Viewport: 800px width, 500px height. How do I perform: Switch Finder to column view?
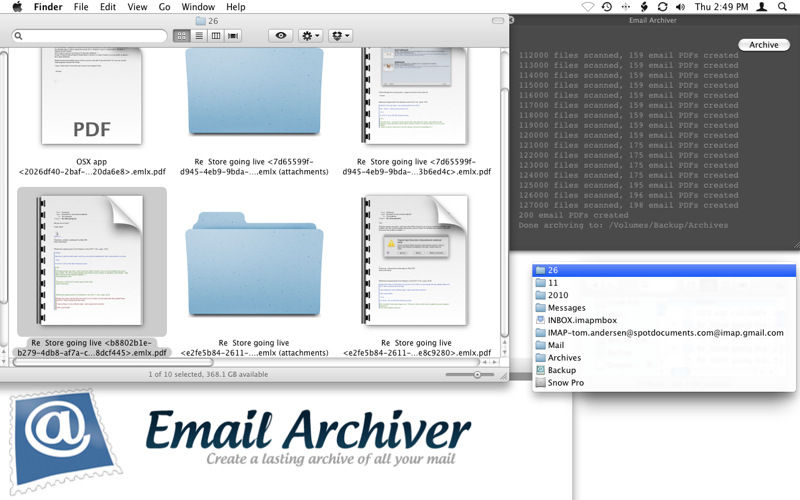[216, 36]
